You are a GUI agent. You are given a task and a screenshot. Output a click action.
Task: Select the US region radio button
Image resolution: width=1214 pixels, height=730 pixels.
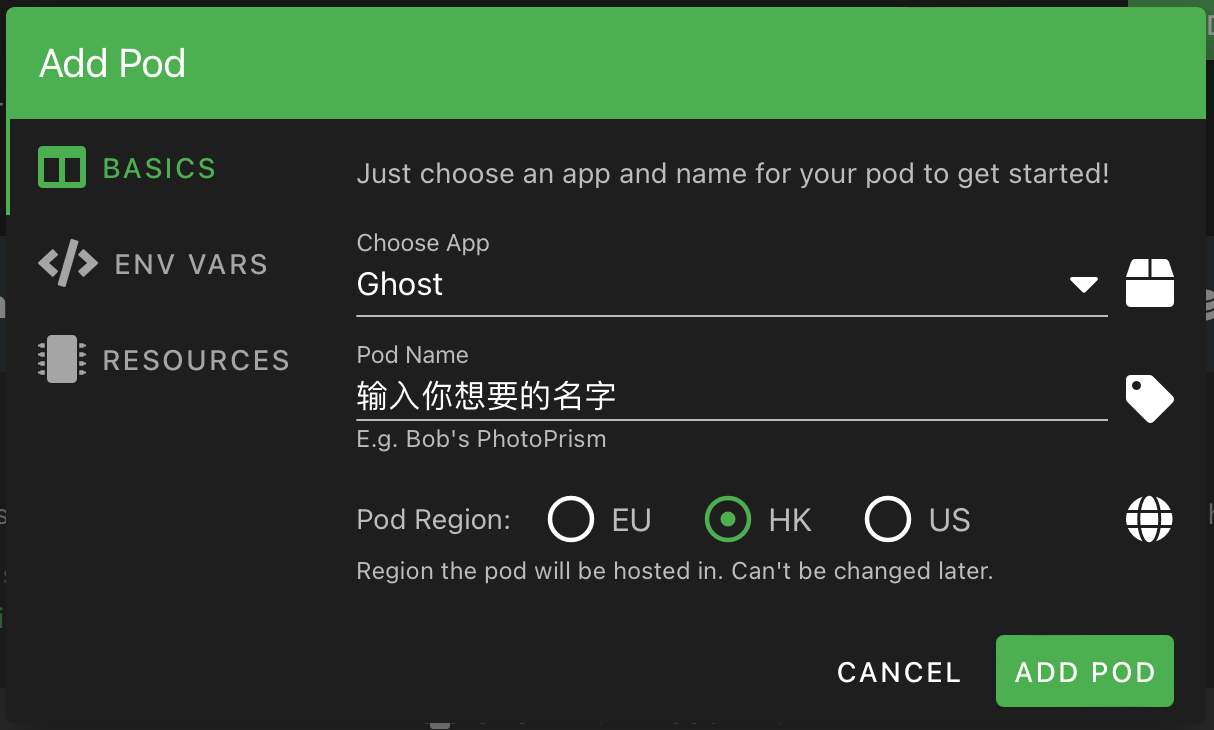pos(888,520)
